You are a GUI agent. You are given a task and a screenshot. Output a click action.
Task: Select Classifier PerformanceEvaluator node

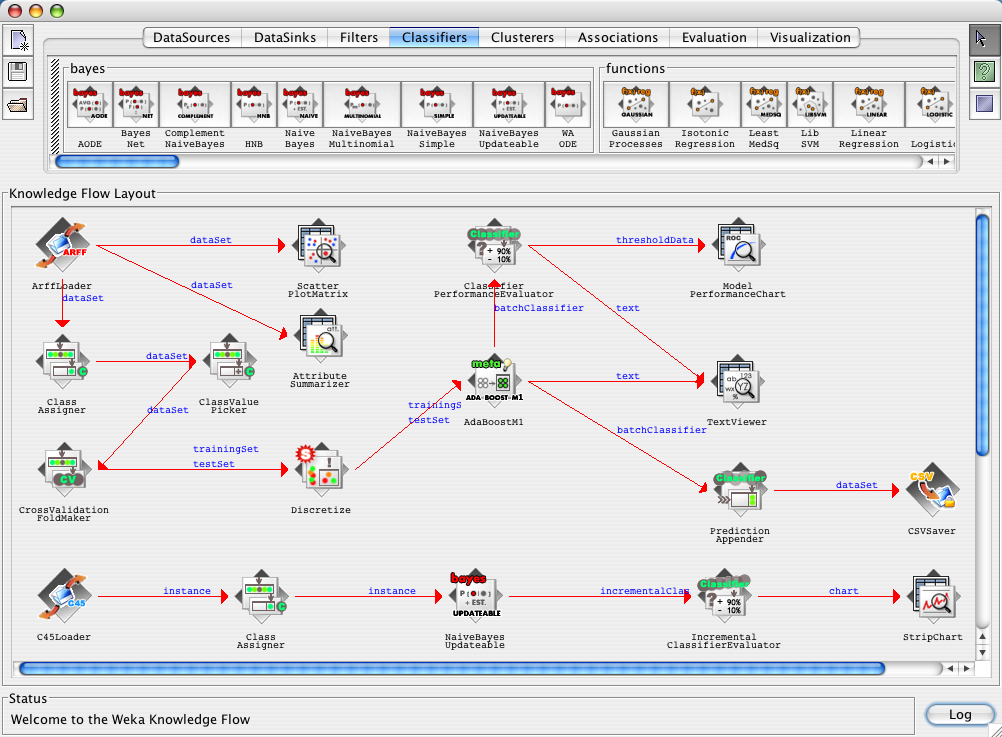[494, 245]
